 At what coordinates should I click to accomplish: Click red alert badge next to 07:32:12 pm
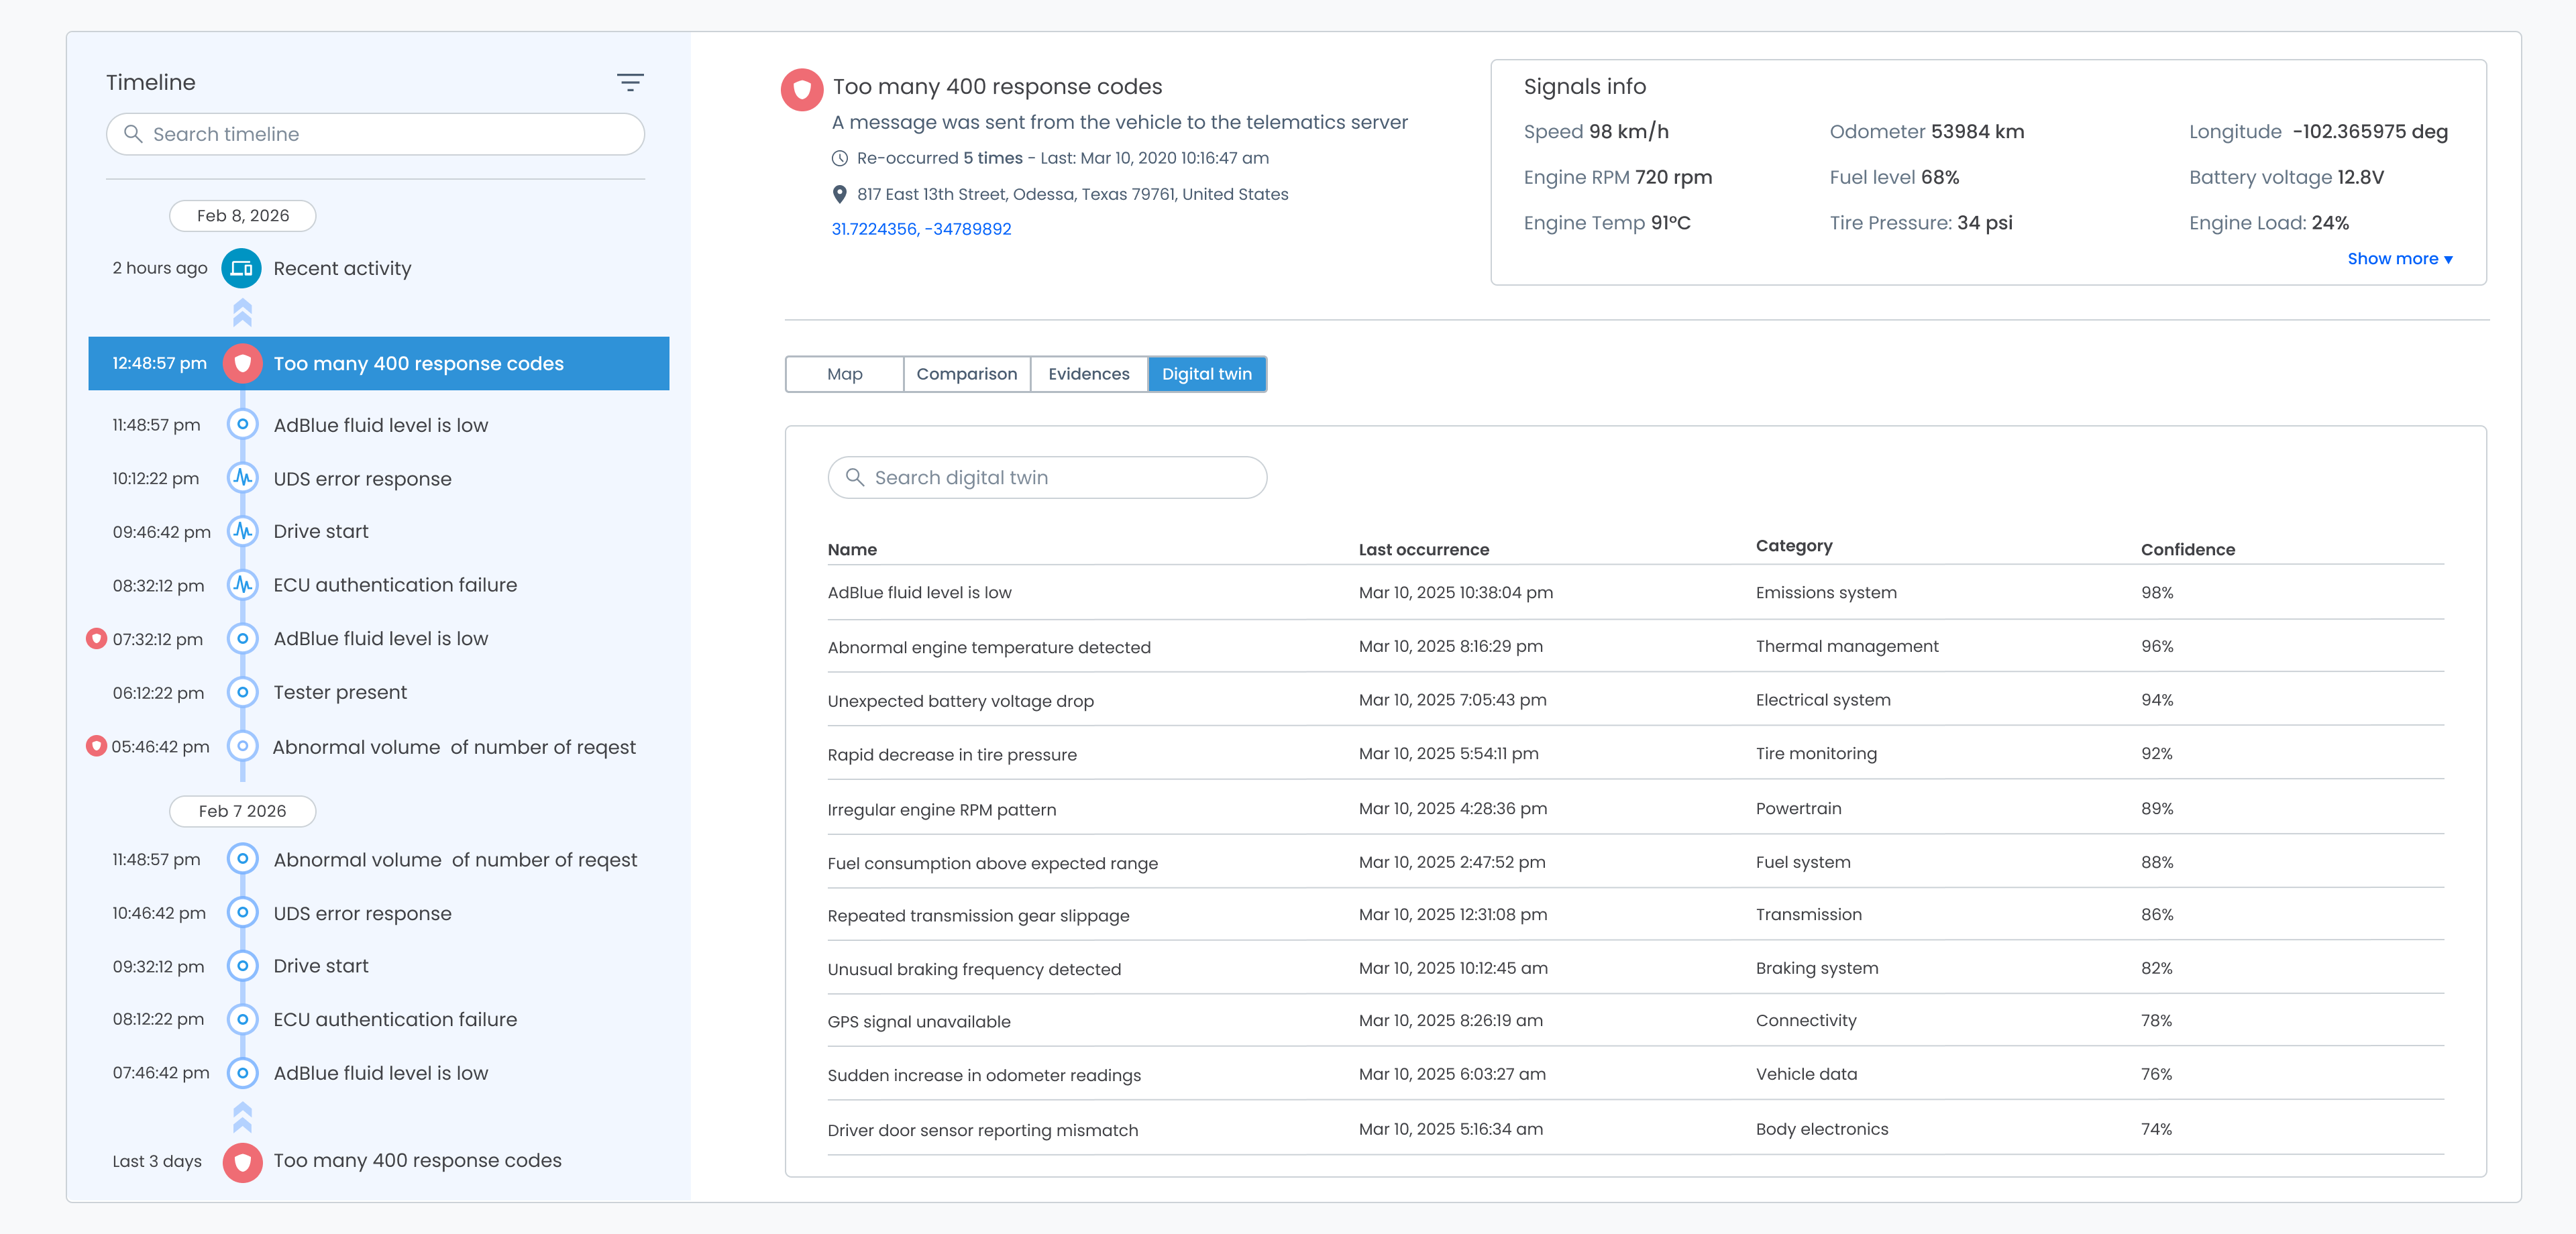click(96, 638)
